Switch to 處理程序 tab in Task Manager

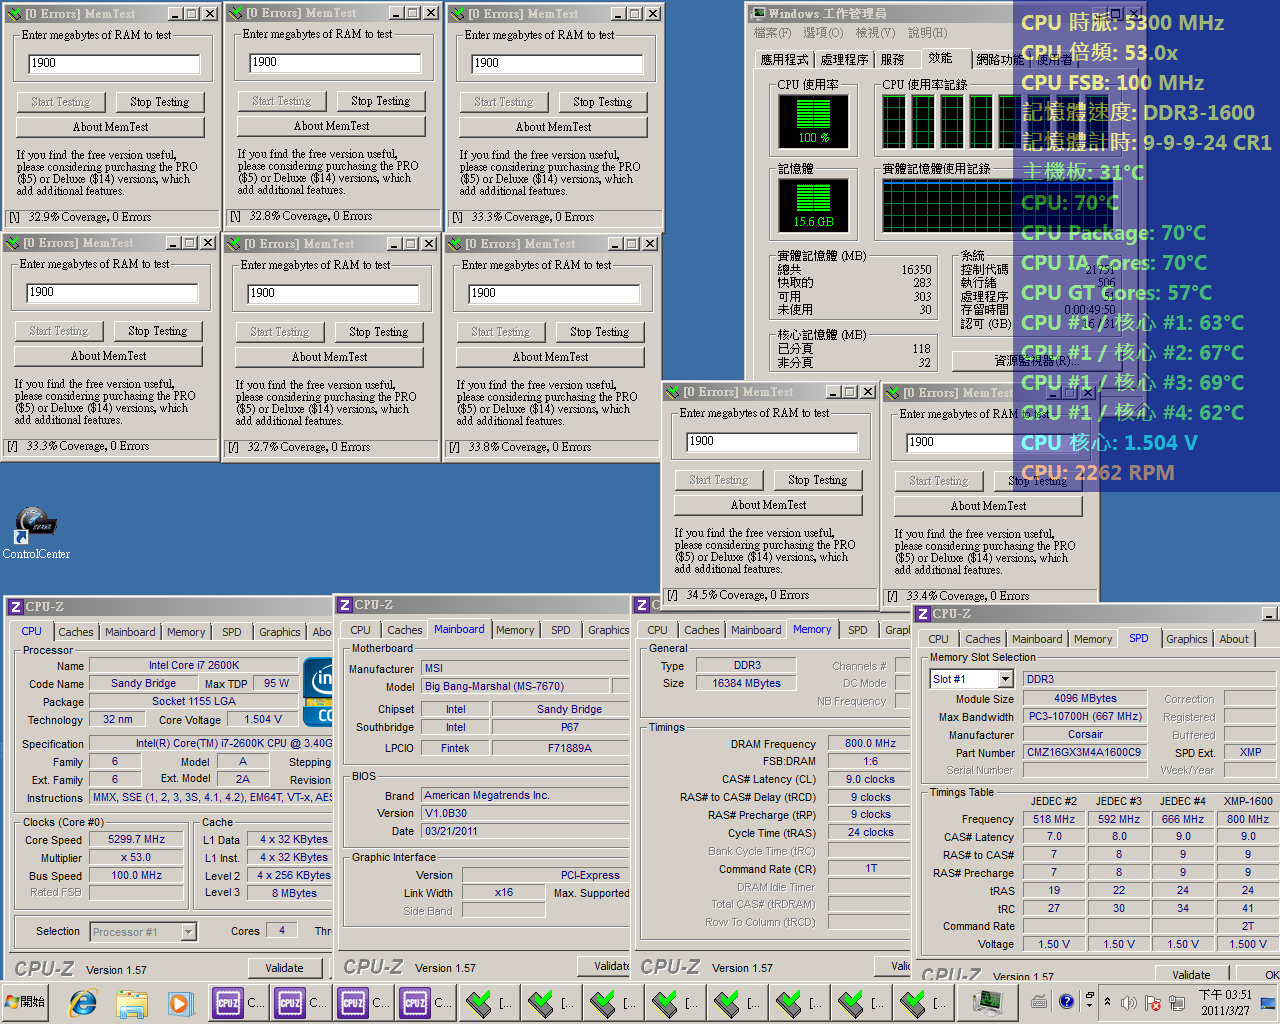(x=844, y=60)
